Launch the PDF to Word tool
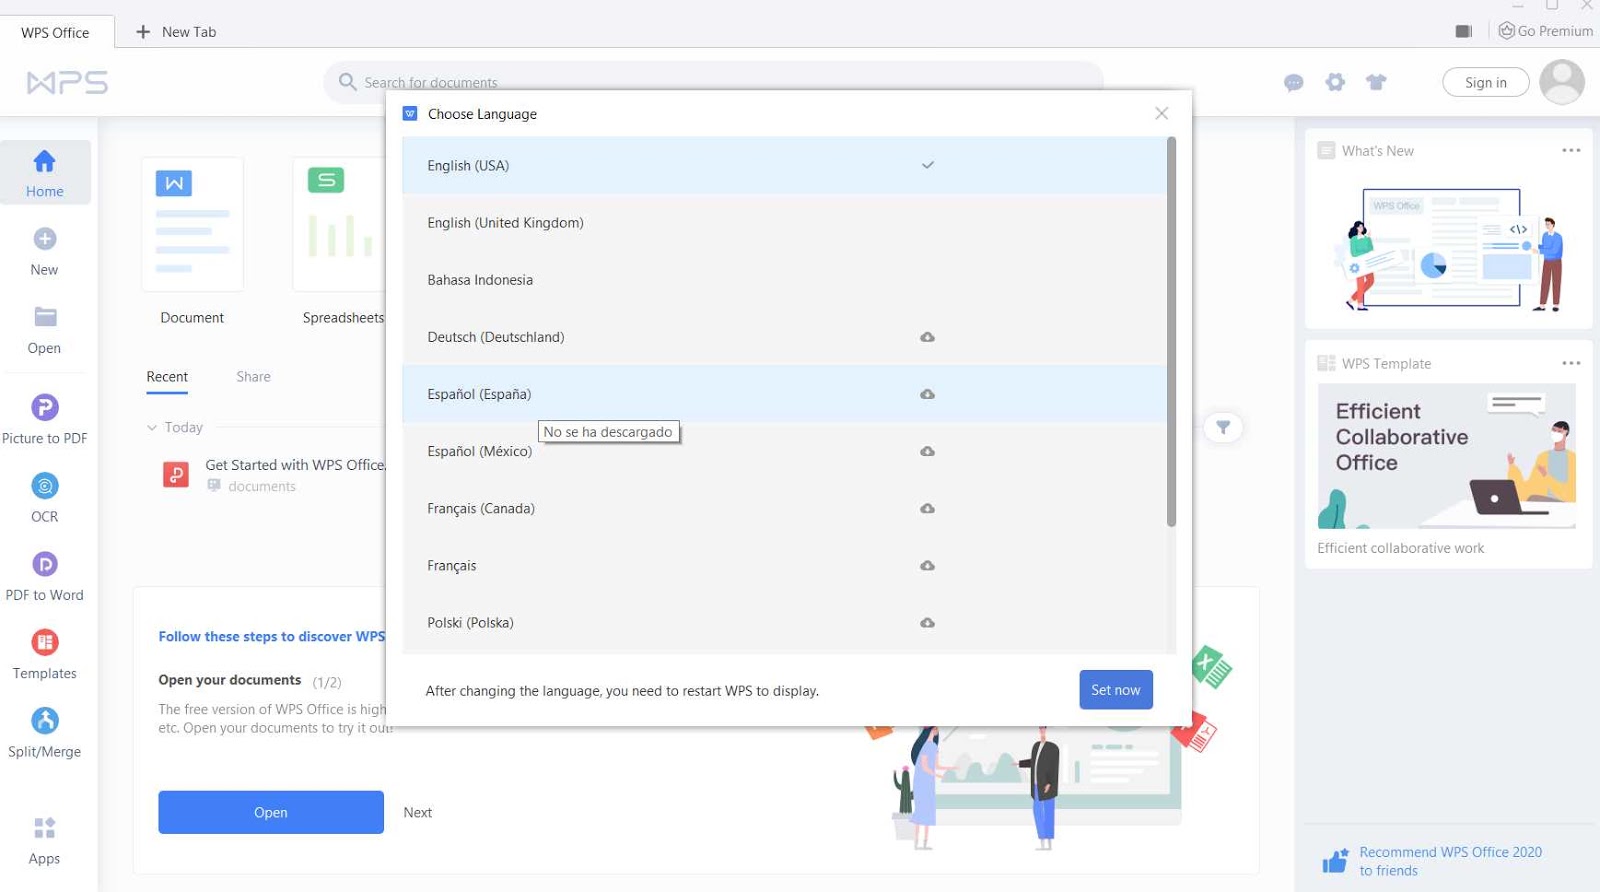This screenshot has height=892, width=1600. [x=45, y=564]
